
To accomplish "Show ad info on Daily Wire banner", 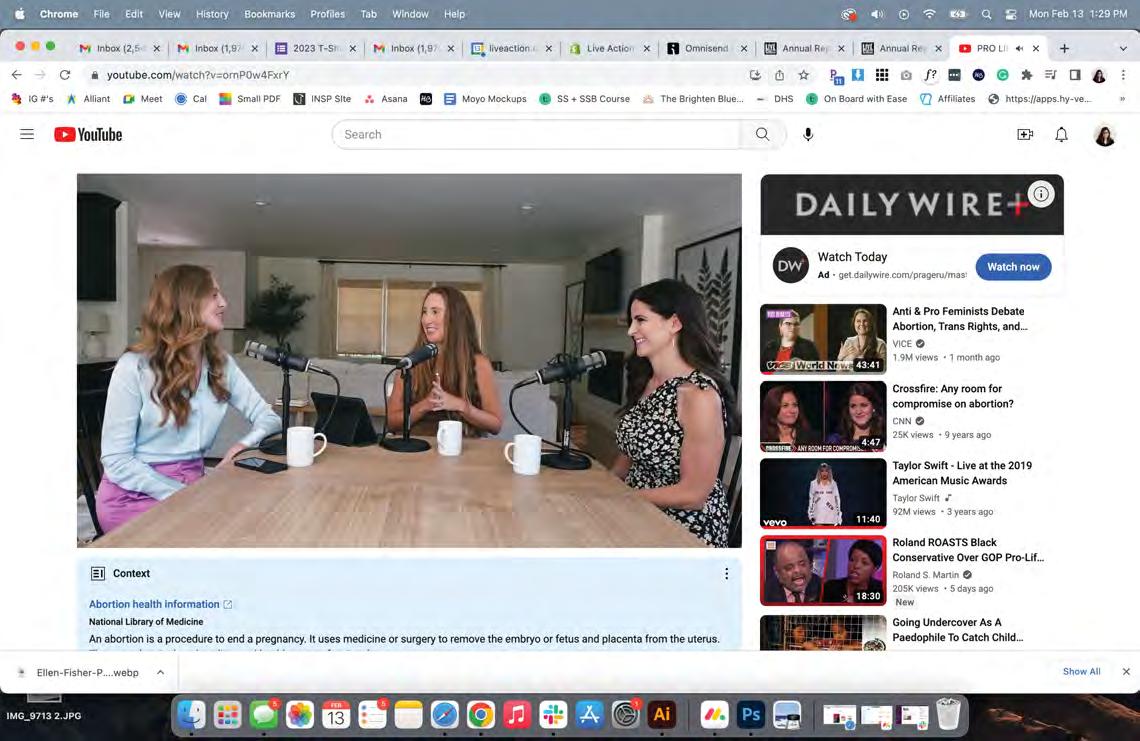I will (x=1041, y=194).
